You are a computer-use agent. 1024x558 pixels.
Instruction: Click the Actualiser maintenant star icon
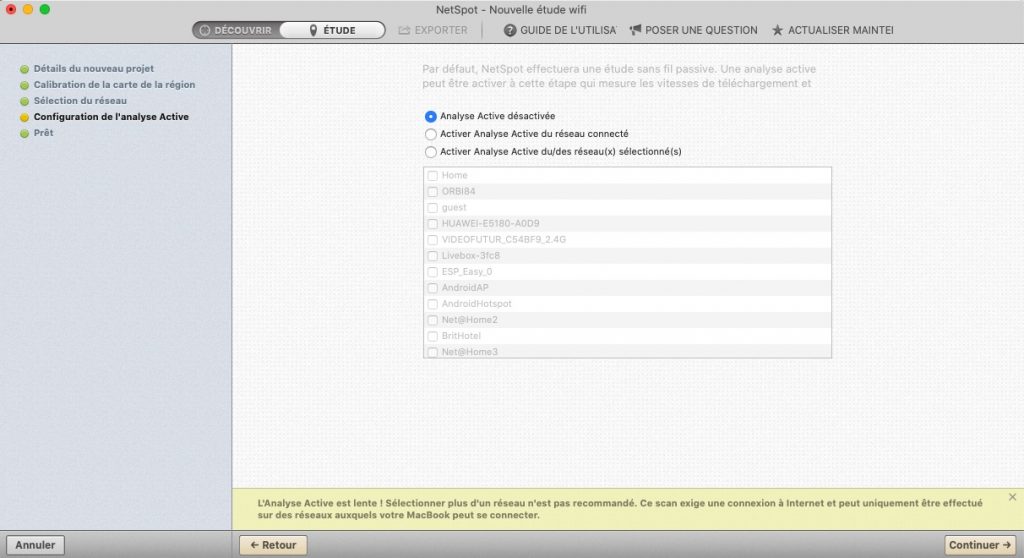[x=777, y=30]
